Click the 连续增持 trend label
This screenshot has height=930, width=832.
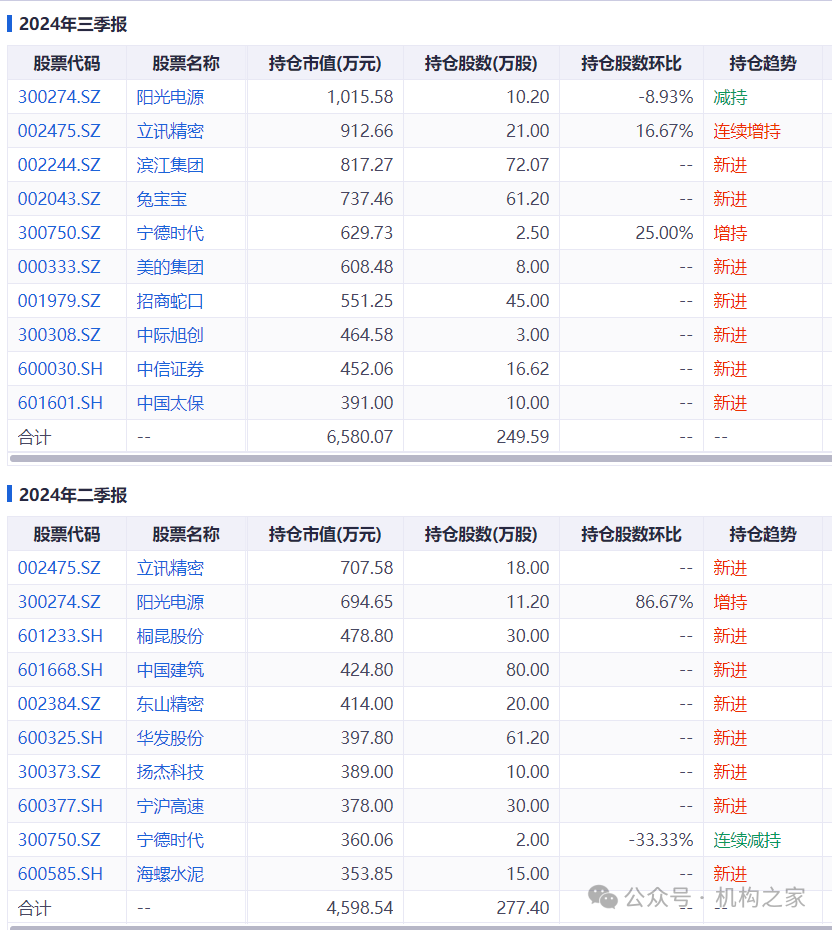click(747, 131)
